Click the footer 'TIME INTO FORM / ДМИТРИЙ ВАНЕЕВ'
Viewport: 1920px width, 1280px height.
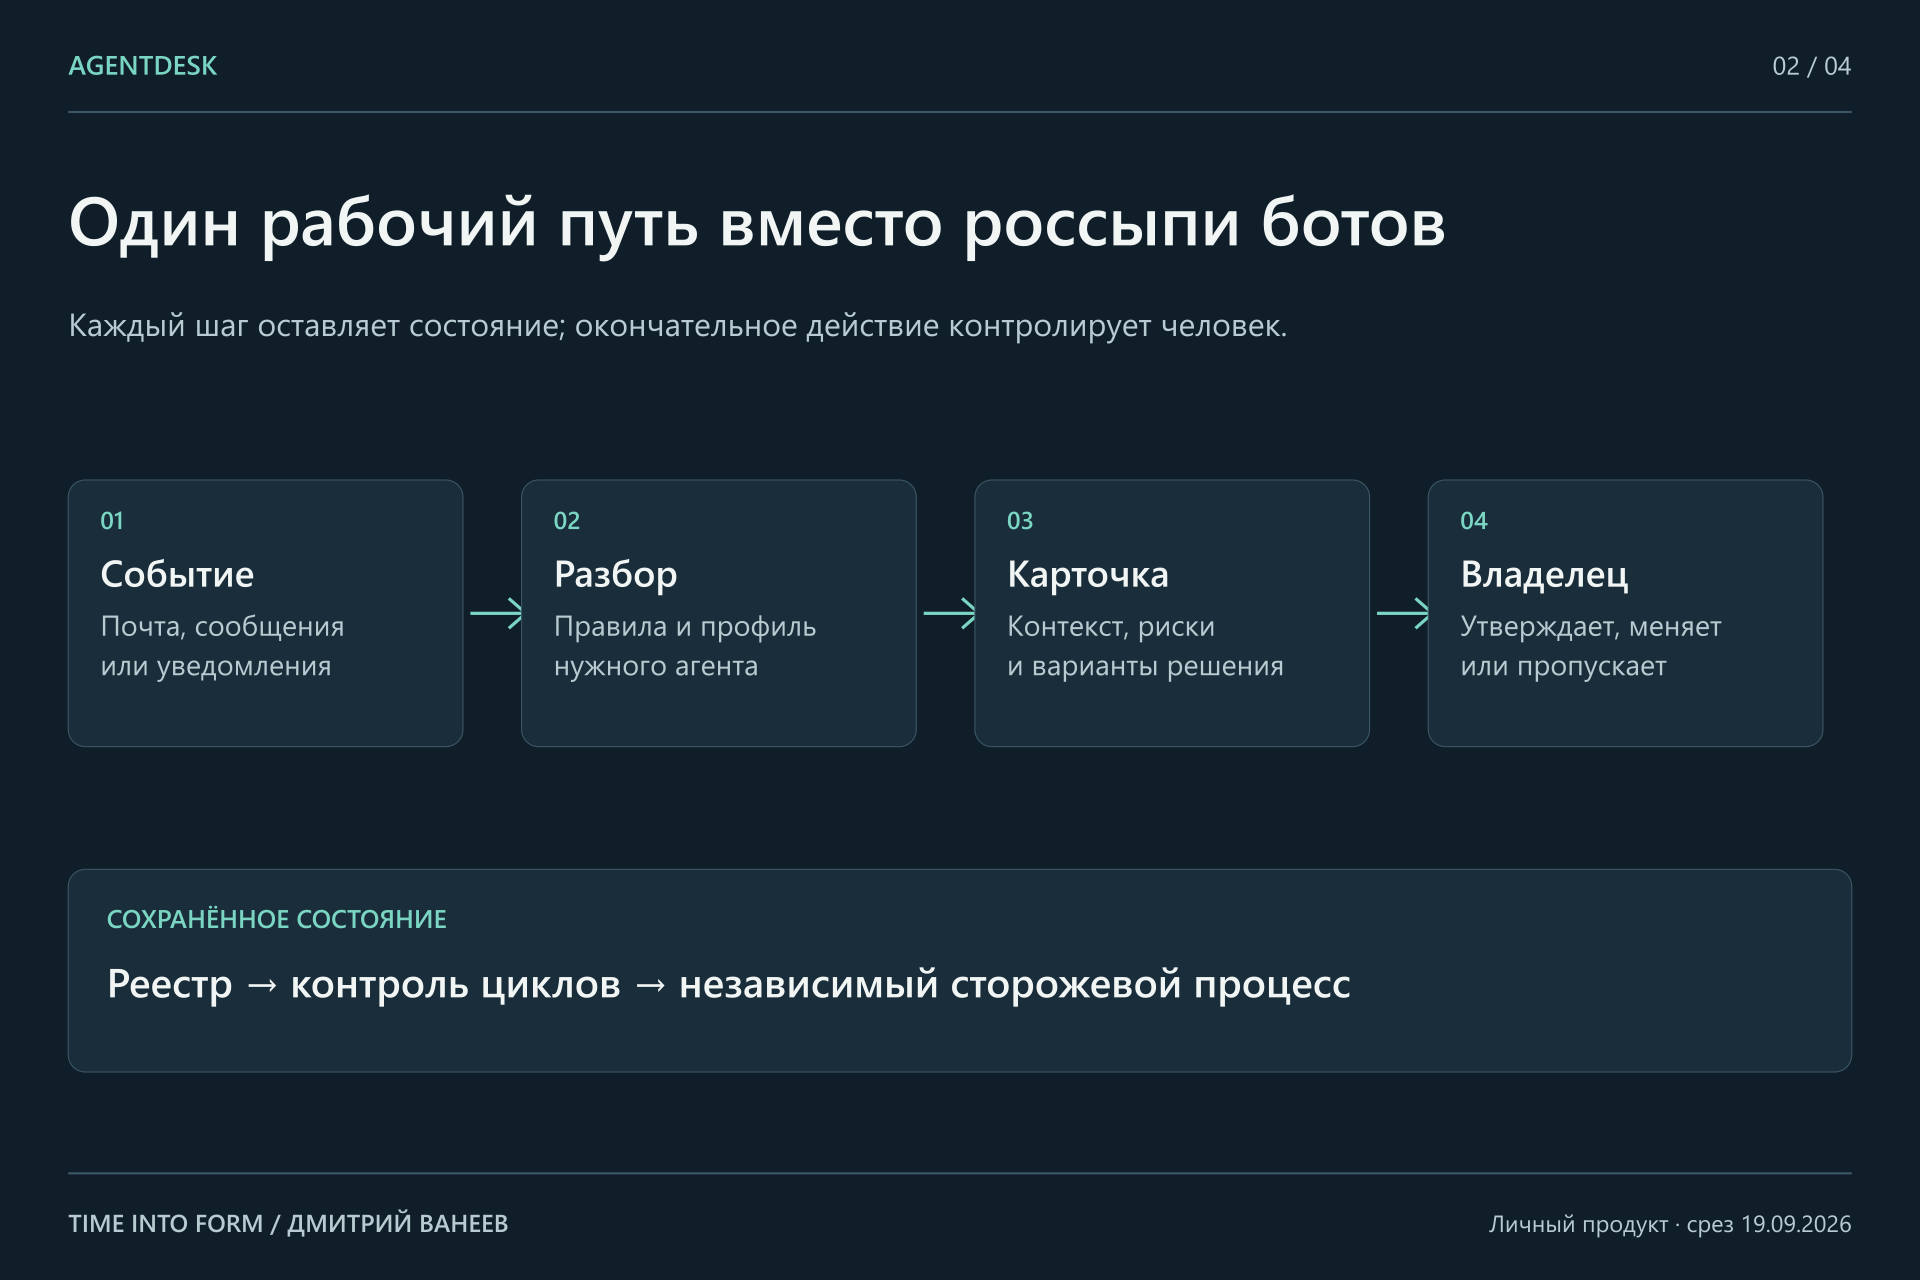288,1224
